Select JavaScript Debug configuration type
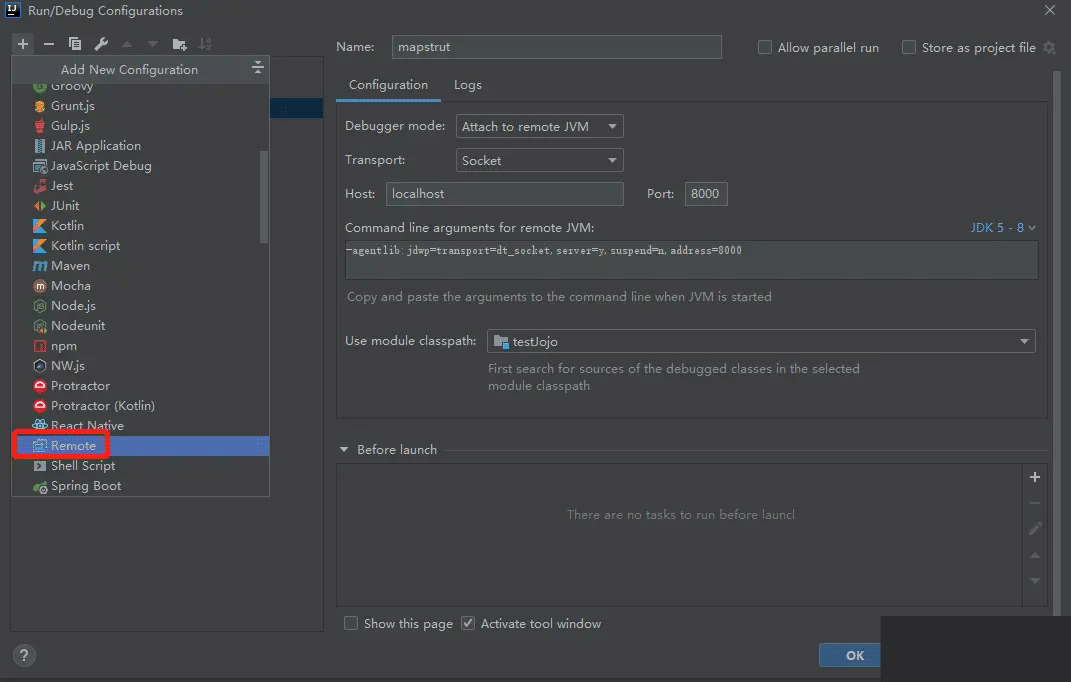The width and height of the screenshot is (1071, 682). 140,165
